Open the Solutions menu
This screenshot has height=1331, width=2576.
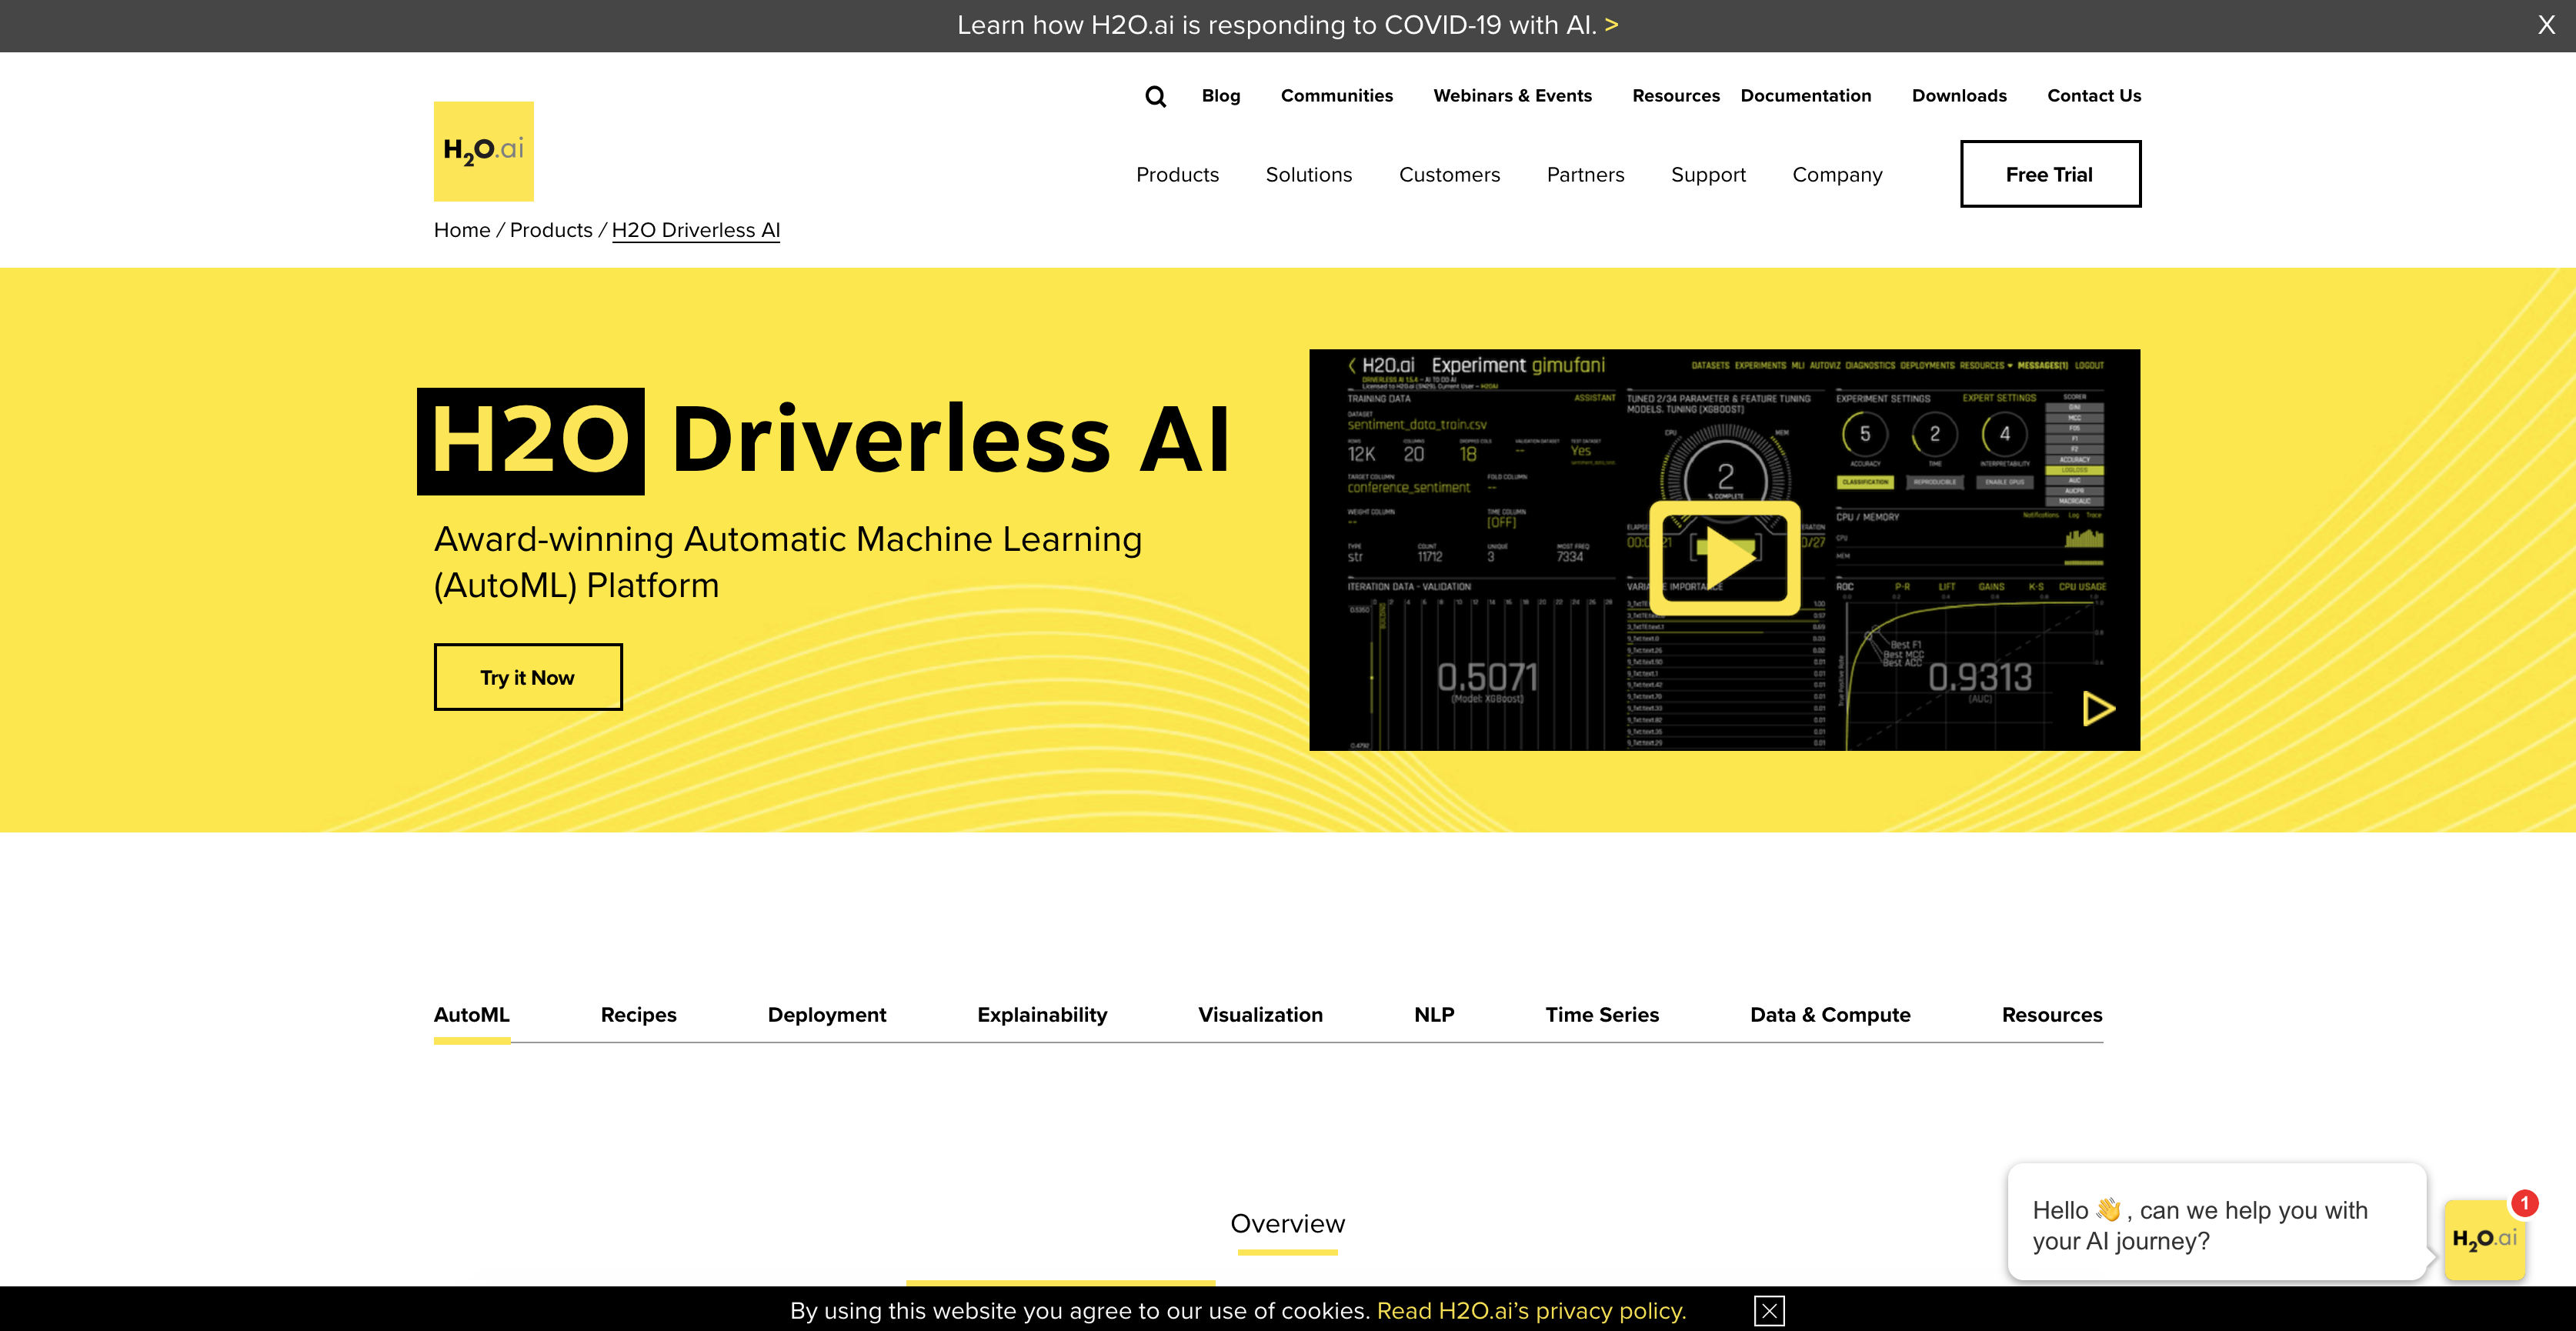tap(1309, 174)
